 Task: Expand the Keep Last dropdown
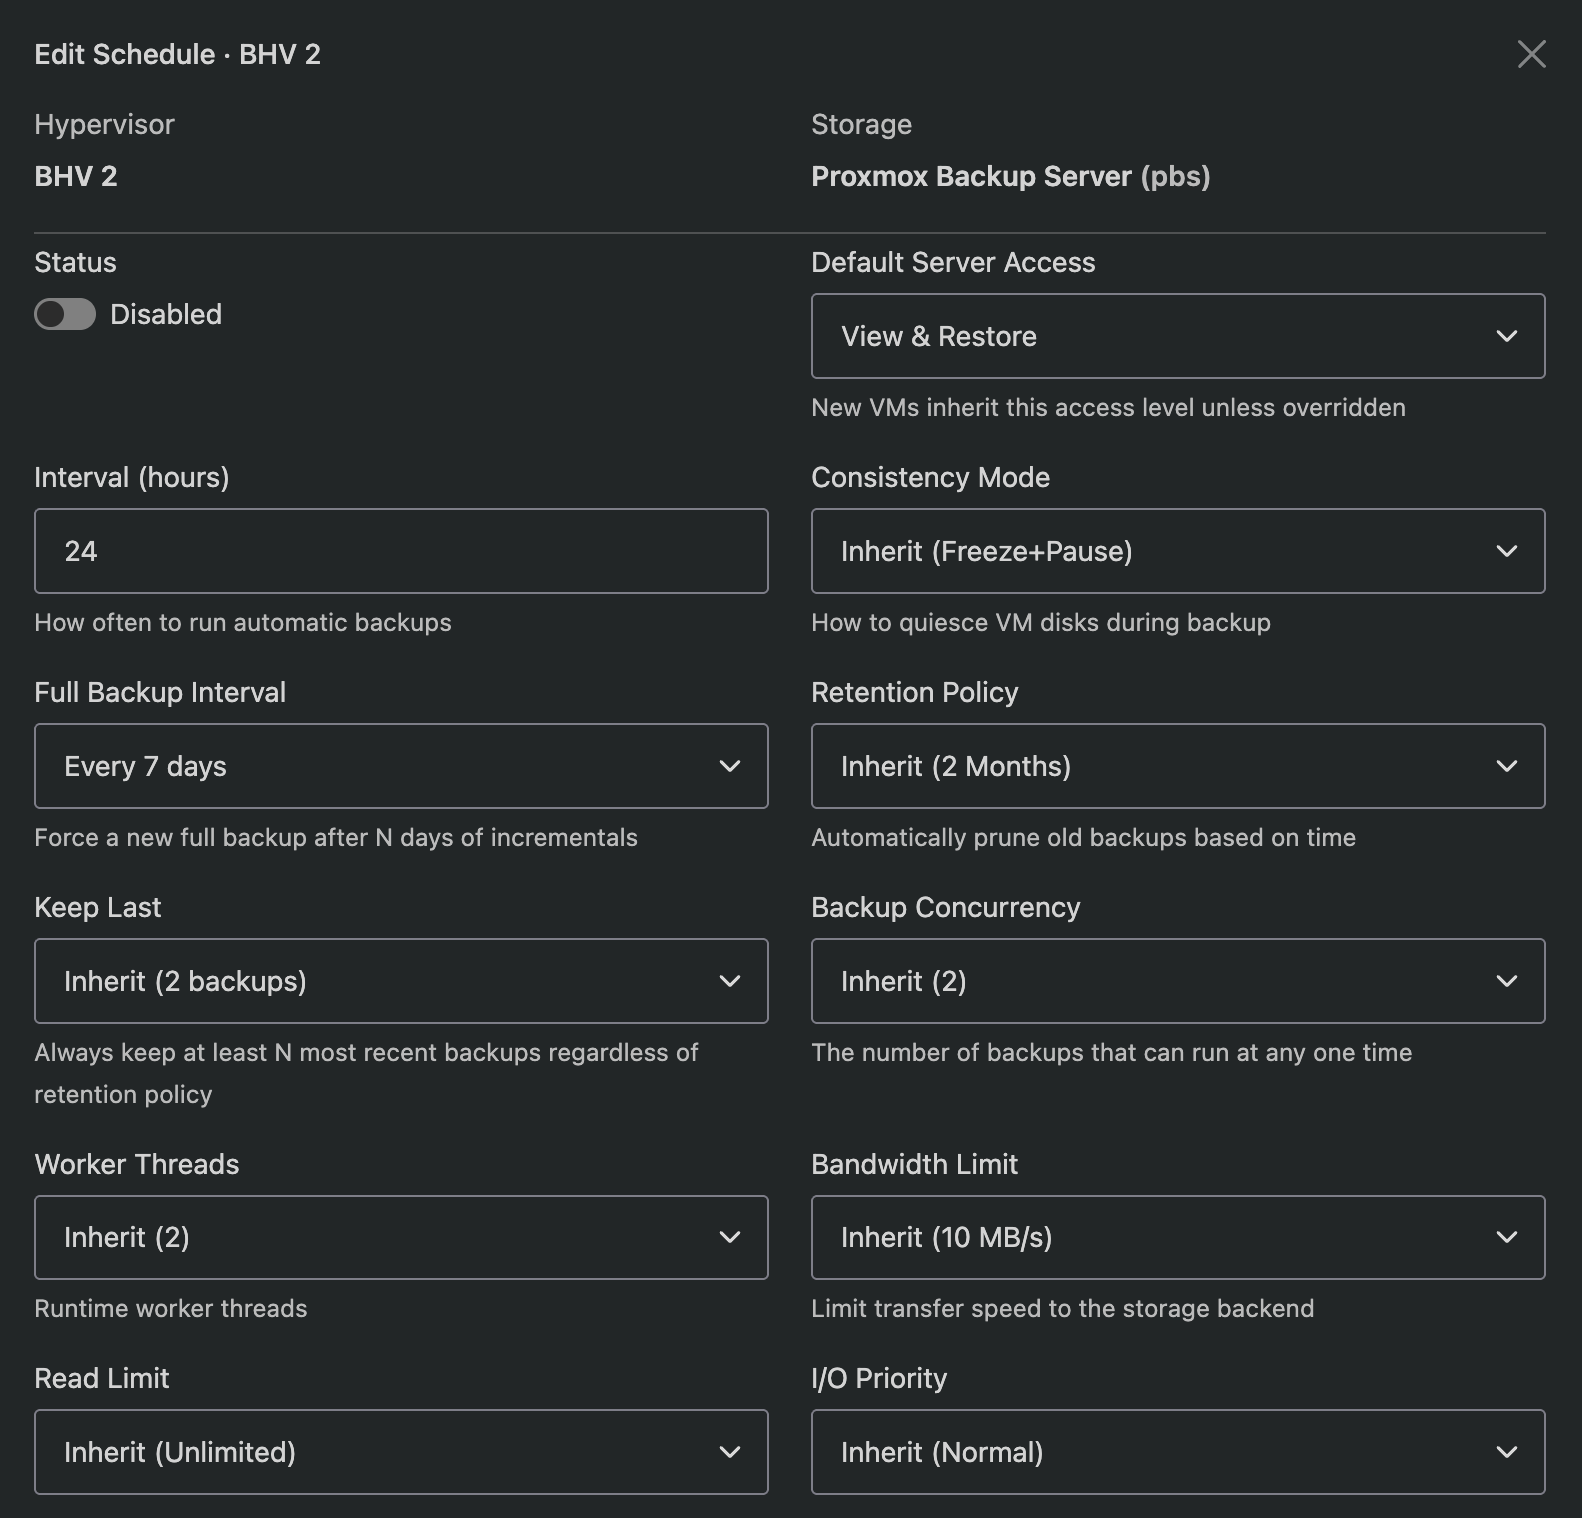[x=401, y=981]
